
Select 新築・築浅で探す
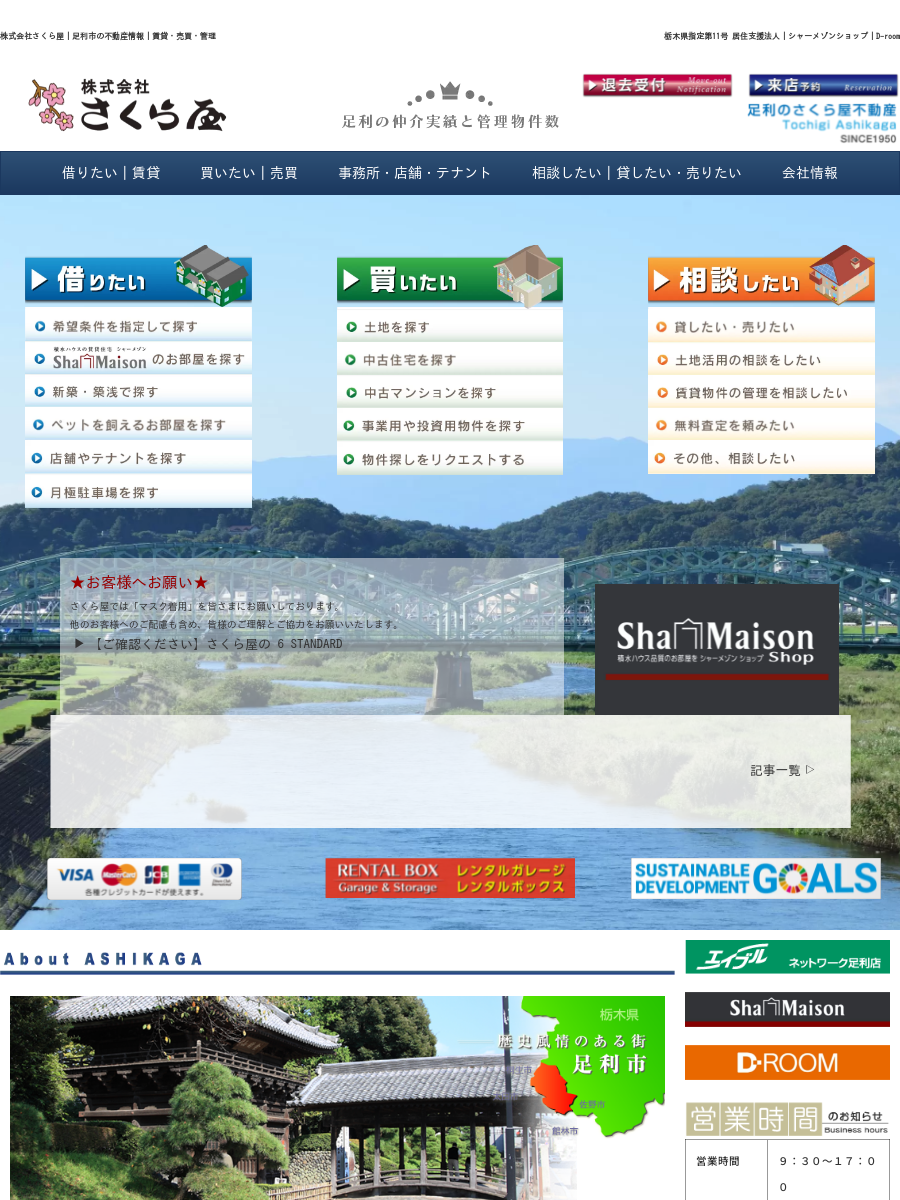click(x=138, y=391)
